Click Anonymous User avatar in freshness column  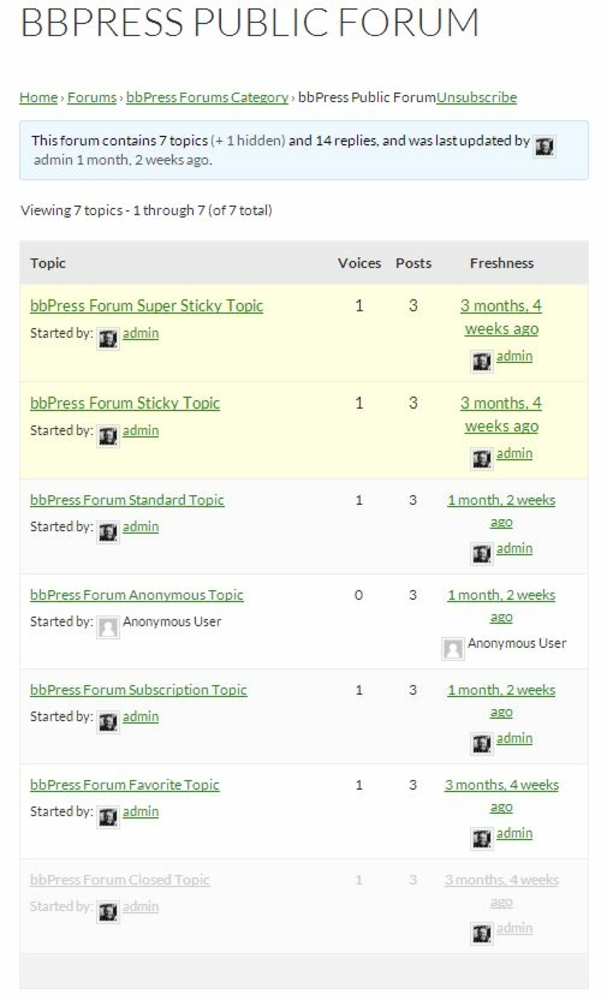click(453, 649)
